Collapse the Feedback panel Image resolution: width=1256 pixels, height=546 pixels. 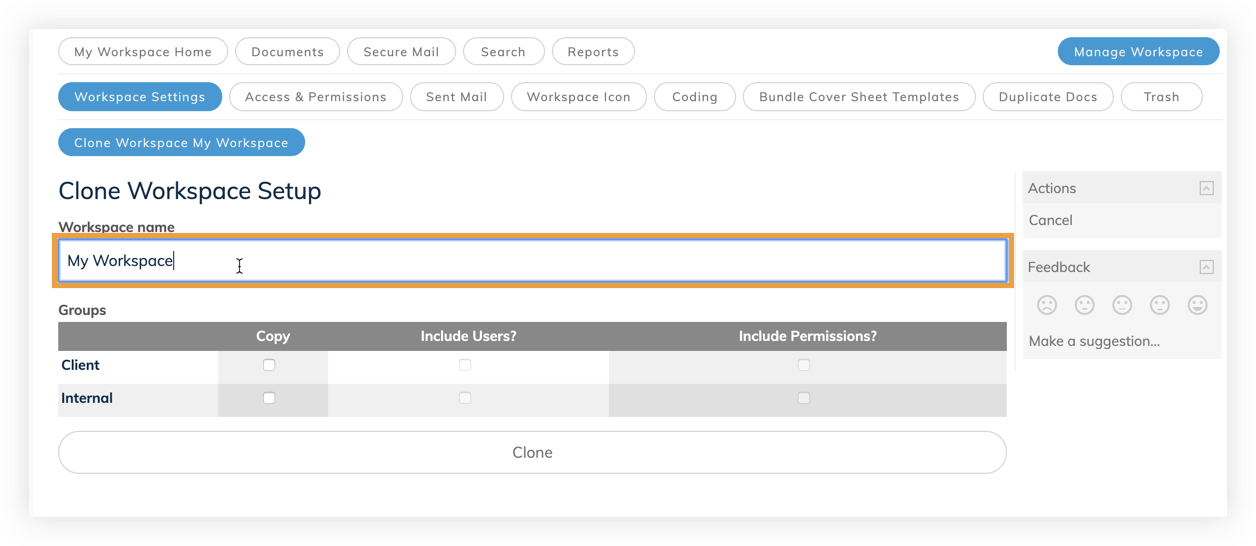[x=1207, y=267]
